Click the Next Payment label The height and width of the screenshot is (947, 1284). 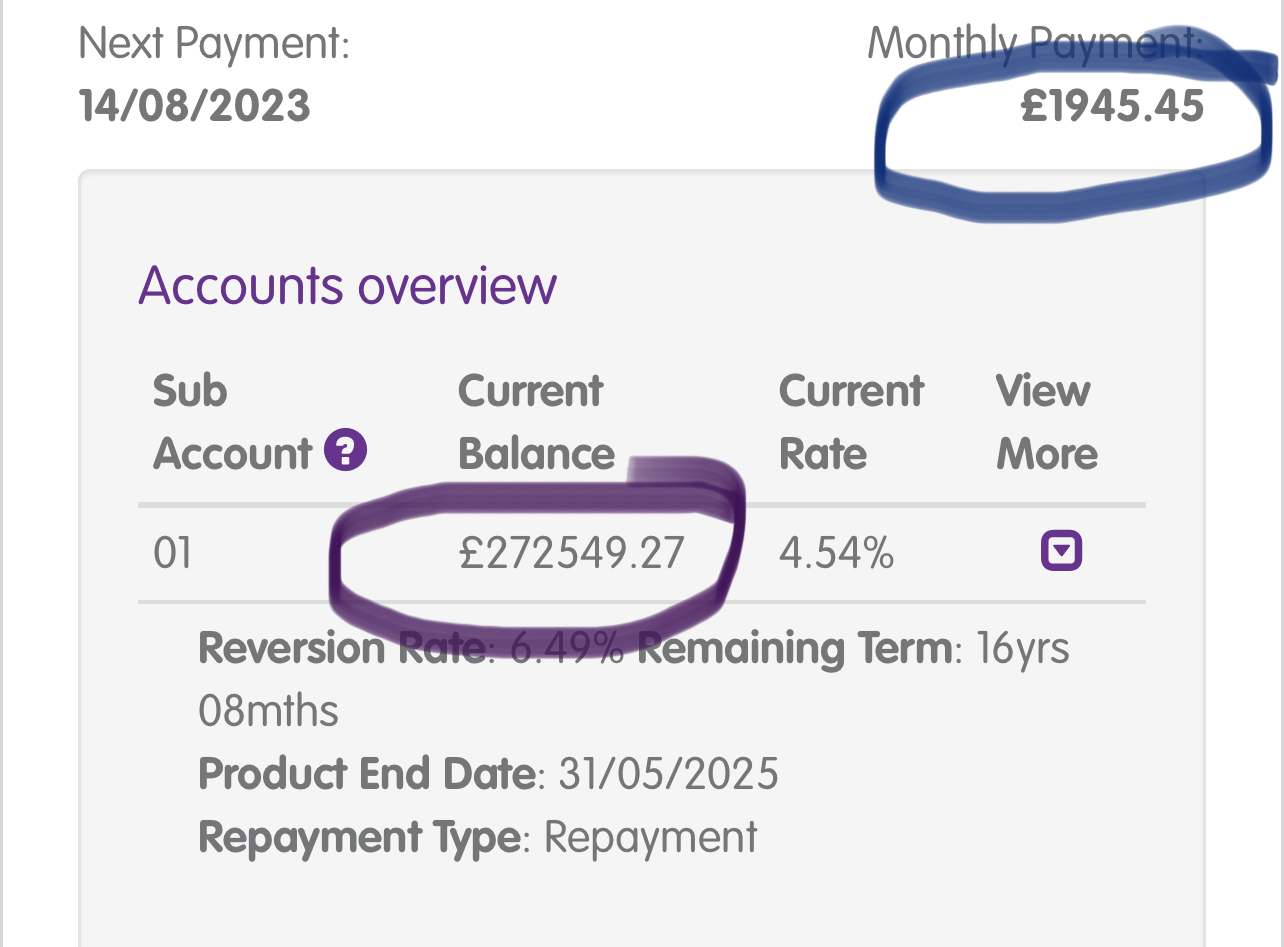214,45
